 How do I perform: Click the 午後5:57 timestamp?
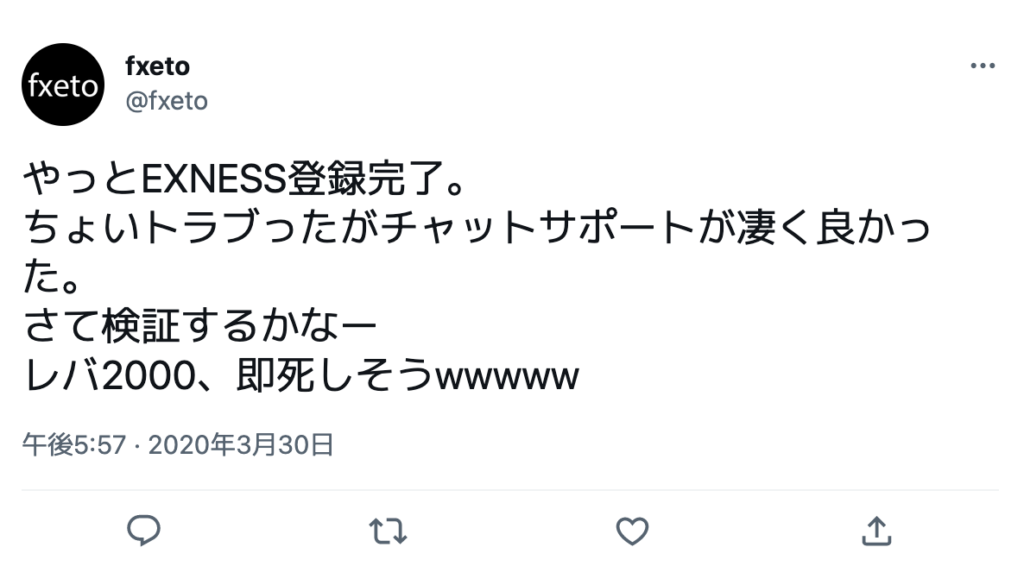[74, 445]
